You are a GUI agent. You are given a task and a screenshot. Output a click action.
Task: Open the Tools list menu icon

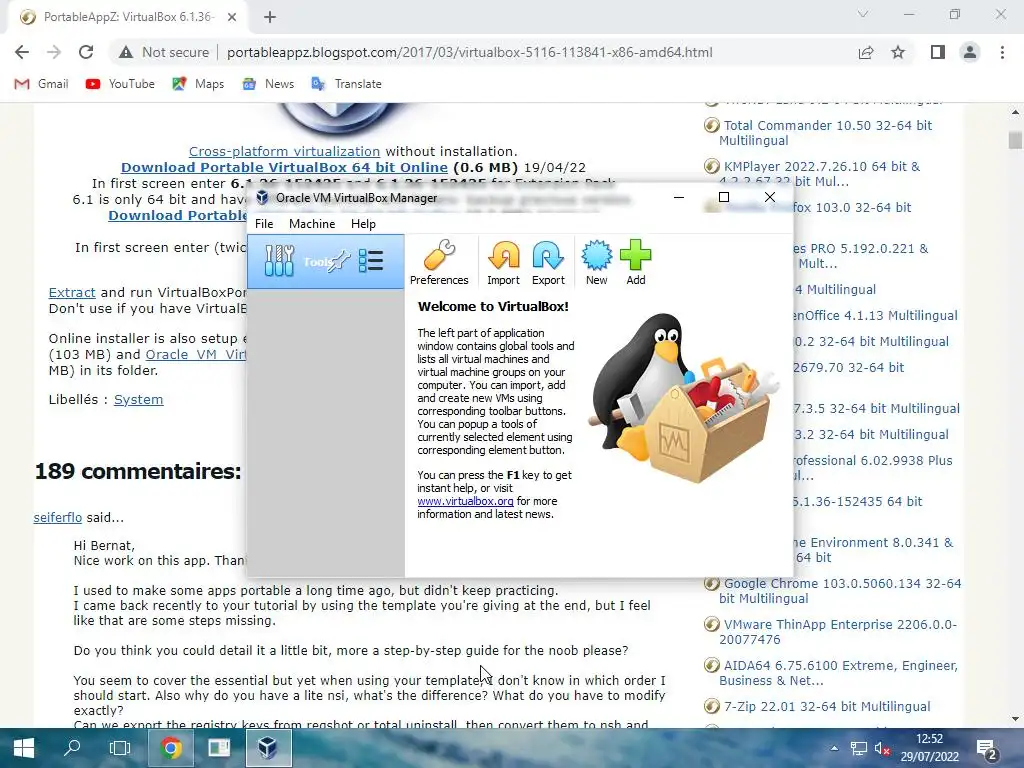click(x=371, y=261)
